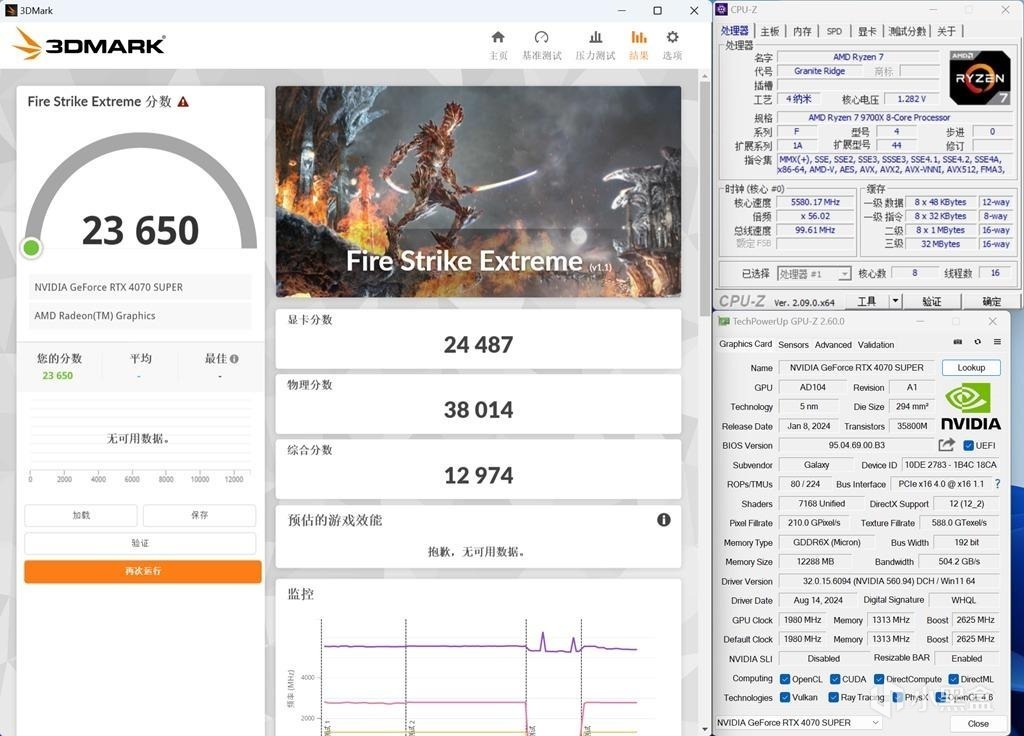This screenshot has width=1024, height=736.
Task: Click the AMD Radeon(TM) Graphics entry
Action: 140,316
